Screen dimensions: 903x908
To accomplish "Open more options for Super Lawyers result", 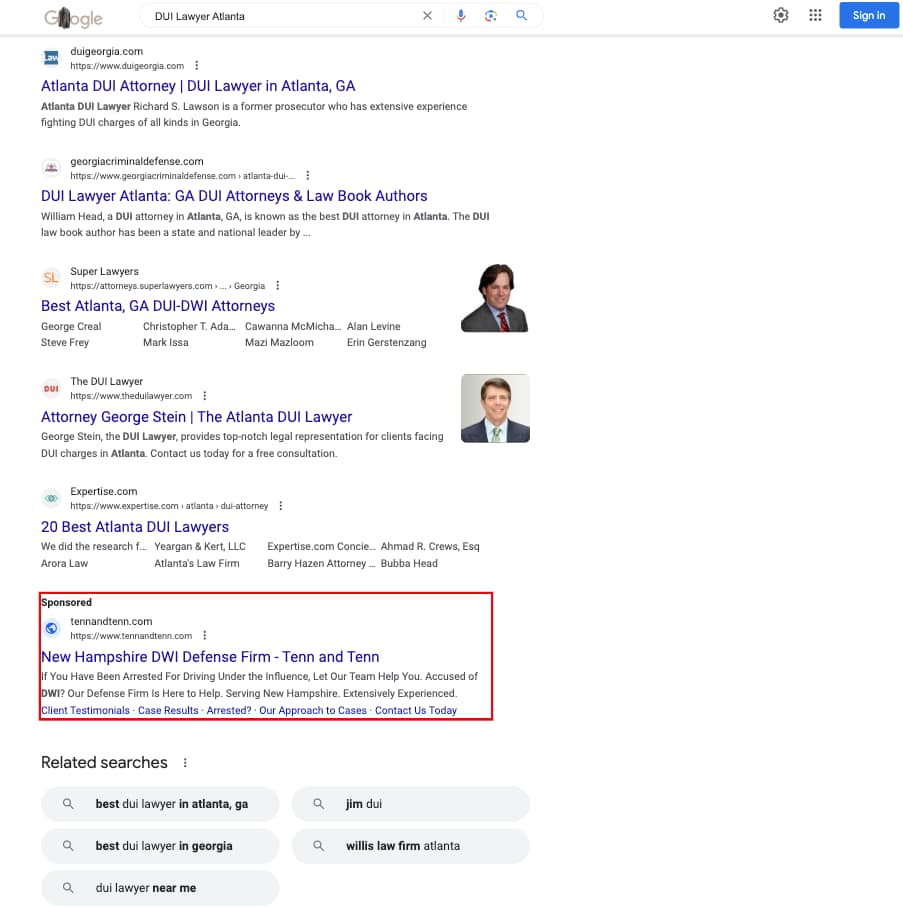I will tap(278, 285).
